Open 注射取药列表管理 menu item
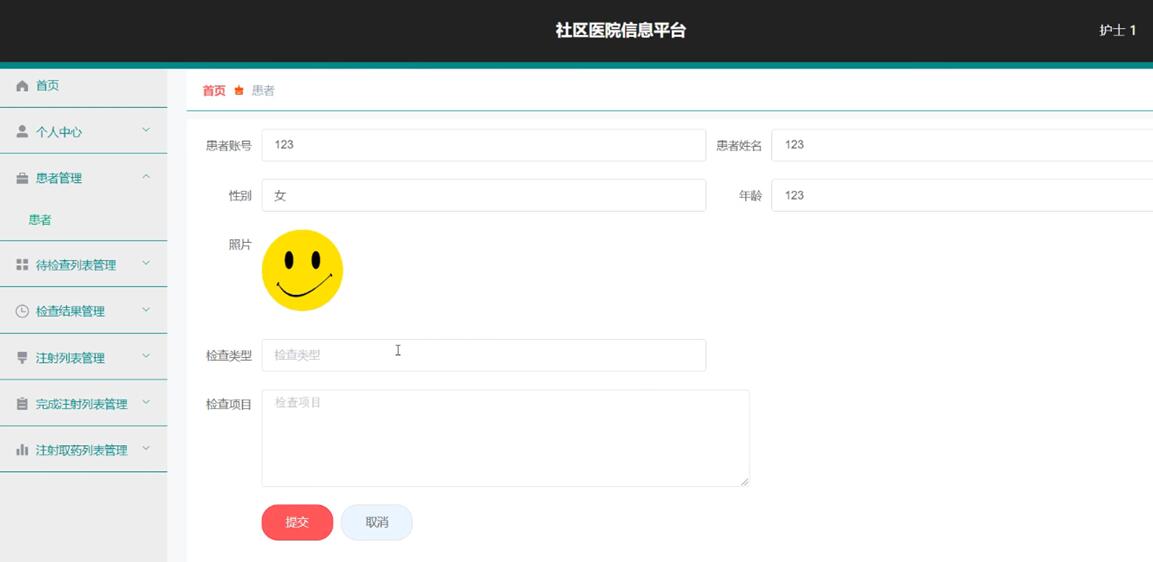This screenshot has width=1153, height=562. (x=83, y=449)
